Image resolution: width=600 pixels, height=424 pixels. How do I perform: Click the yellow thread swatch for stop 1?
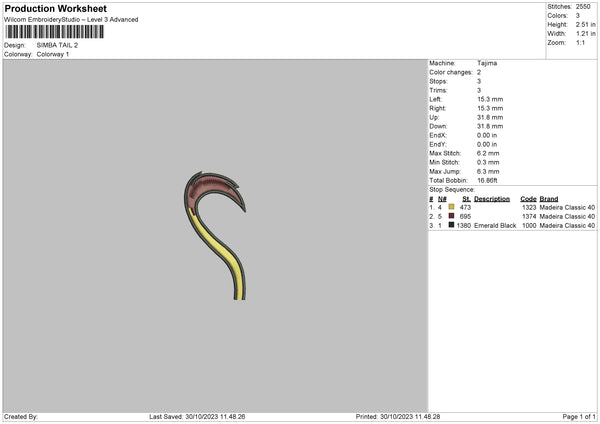tap(452, 207)
